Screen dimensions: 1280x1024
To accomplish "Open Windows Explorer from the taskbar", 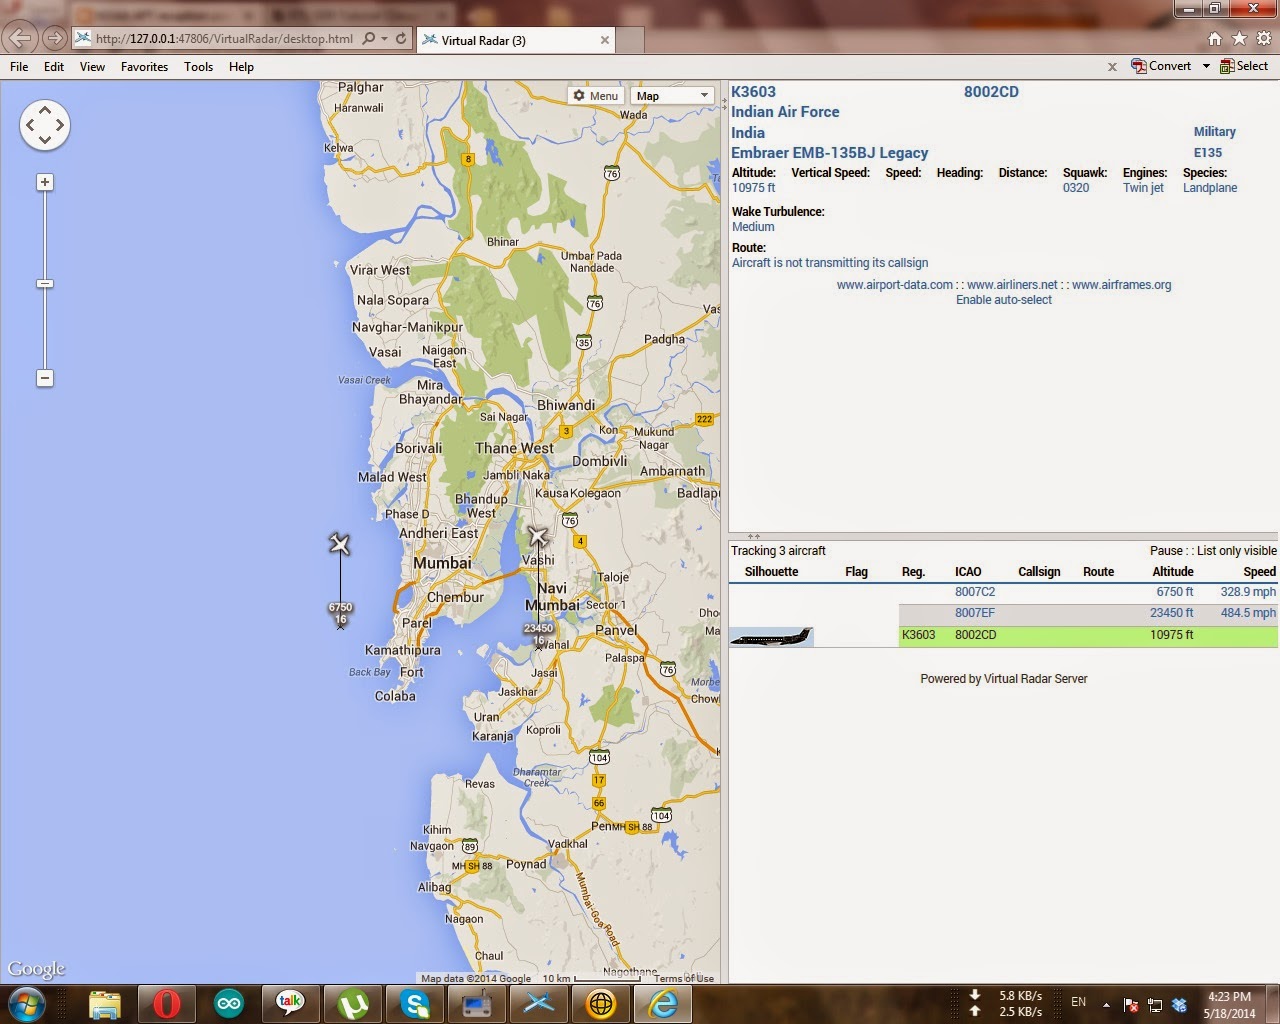I will tap(104, 1003).
